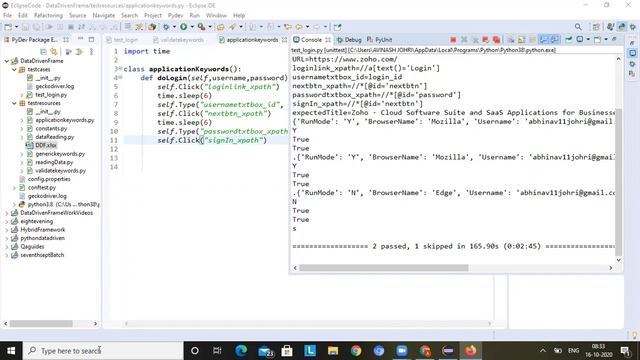Click the toolbar search magnifier icon
The height and width of the screenshot is (360, 640).
point(578,27)
